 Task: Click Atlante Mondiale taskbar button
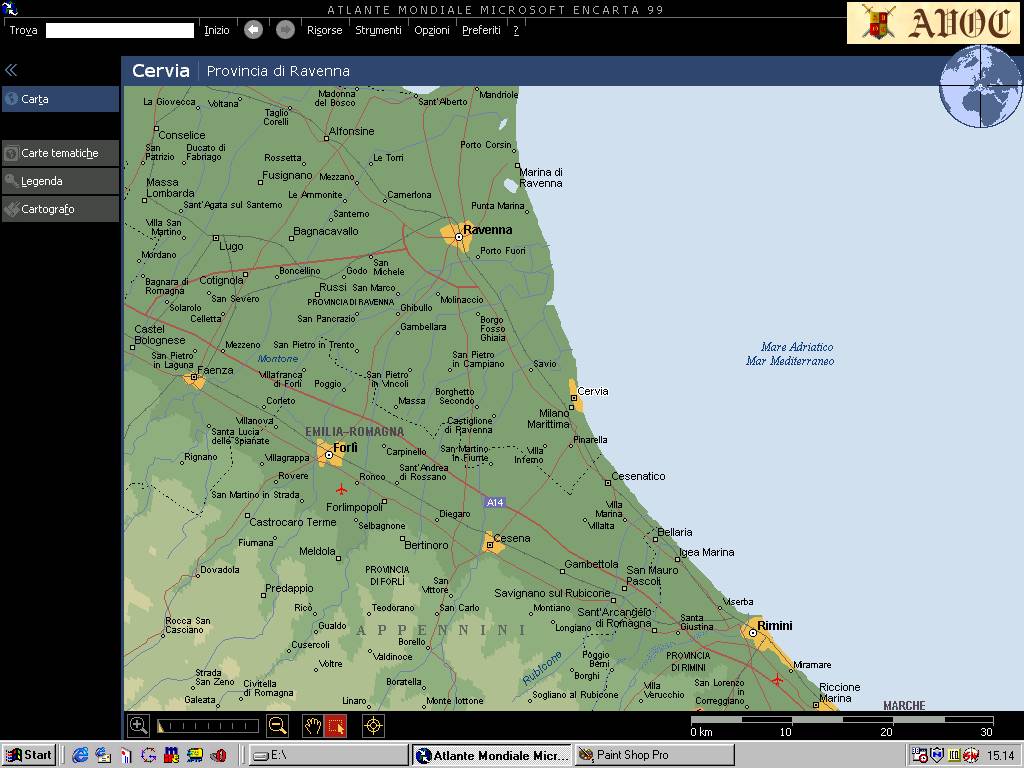coord(492,755)
